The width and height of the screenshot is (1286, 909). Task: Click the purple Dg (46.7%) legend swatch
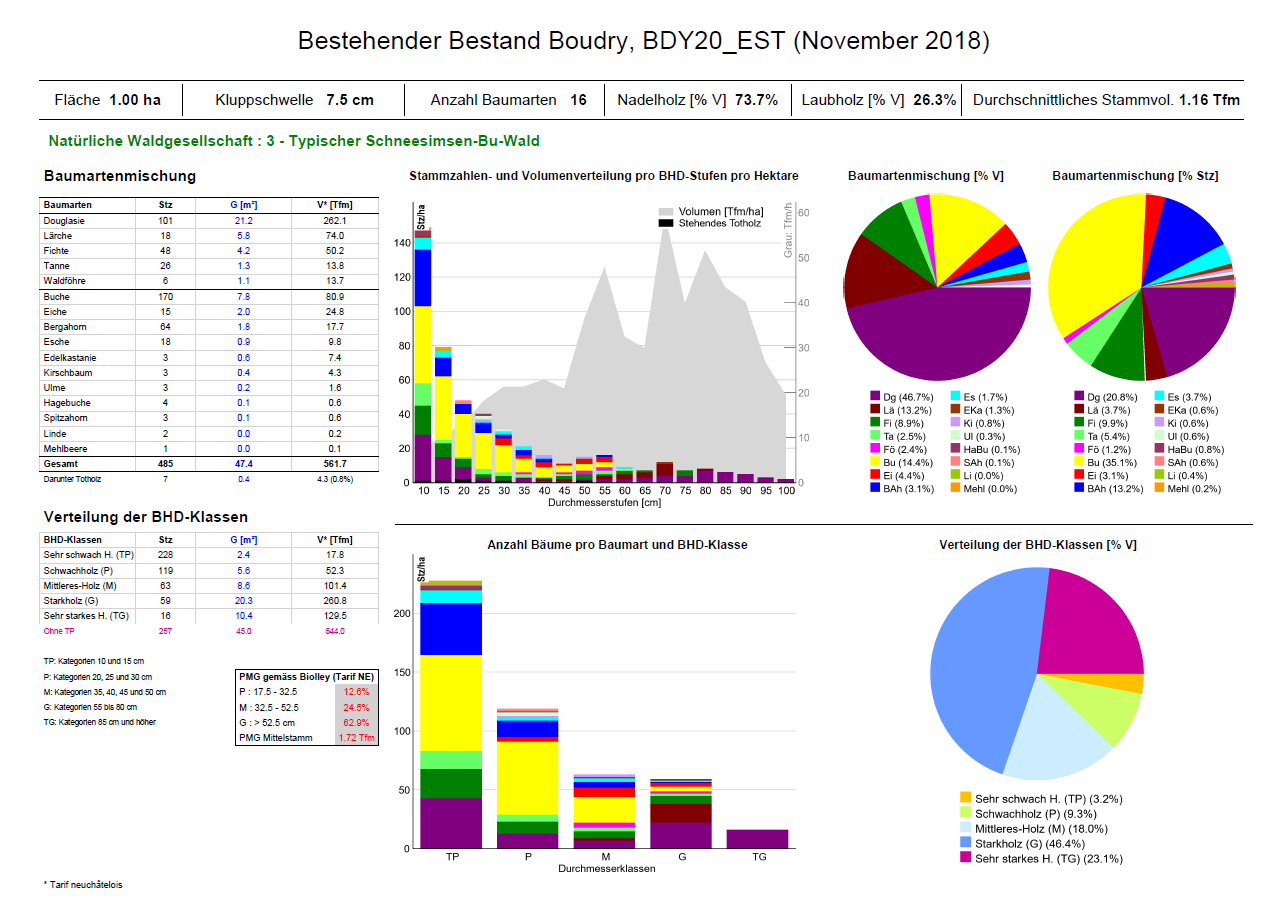pos(875,397)
